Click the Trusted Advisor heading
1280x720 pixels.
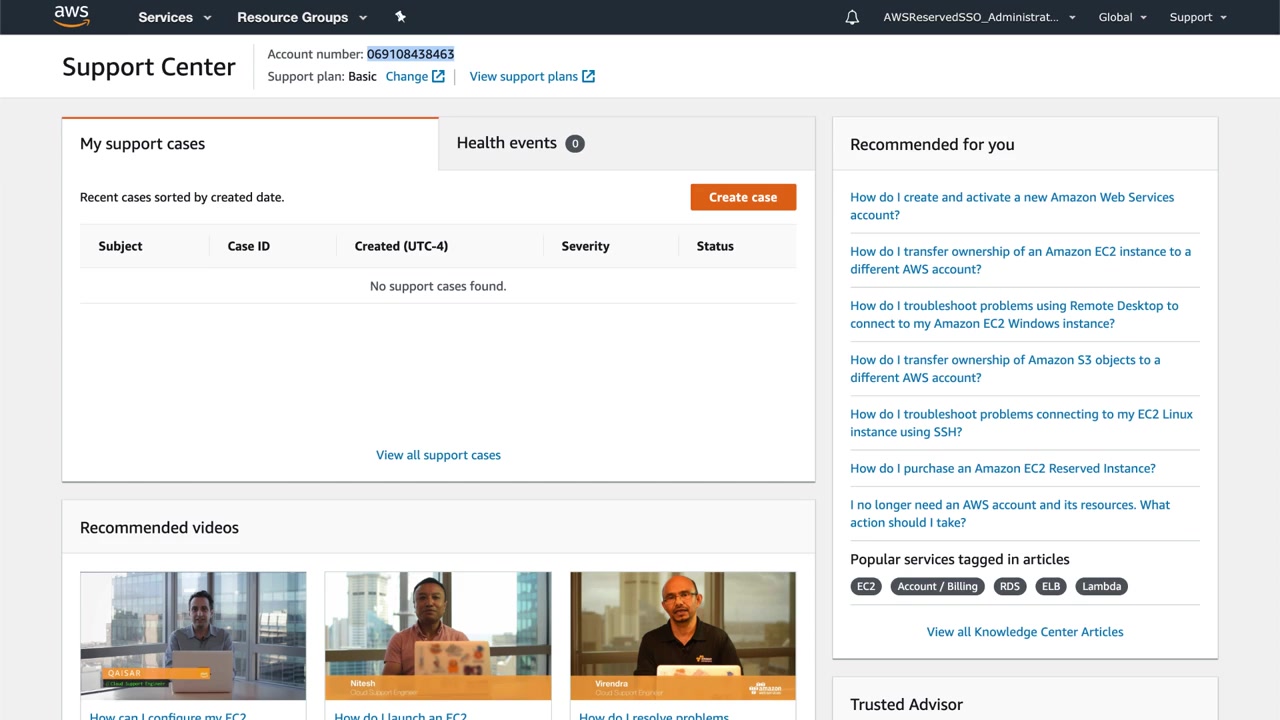coord(906,705)
